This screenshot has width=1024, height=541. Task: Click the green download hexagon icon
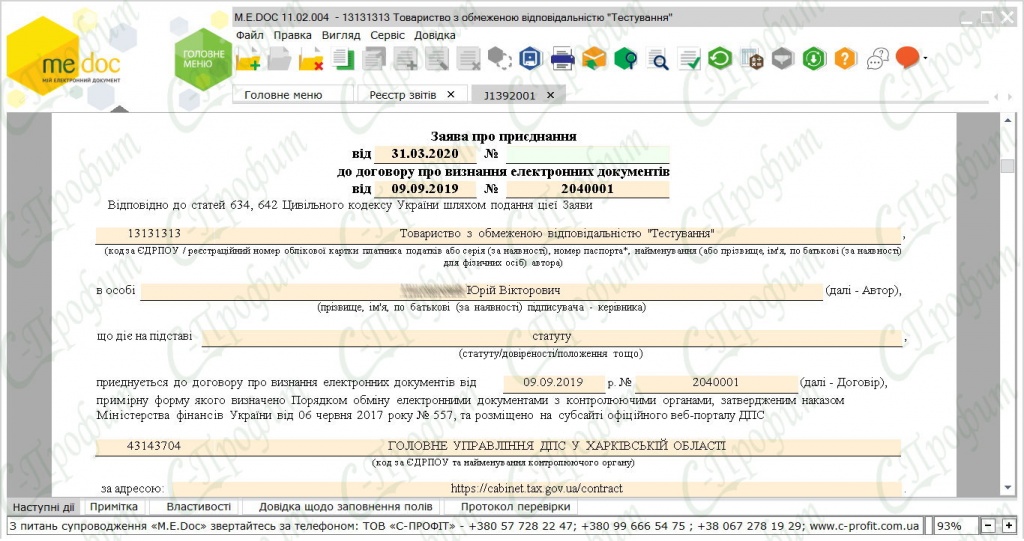814,59
